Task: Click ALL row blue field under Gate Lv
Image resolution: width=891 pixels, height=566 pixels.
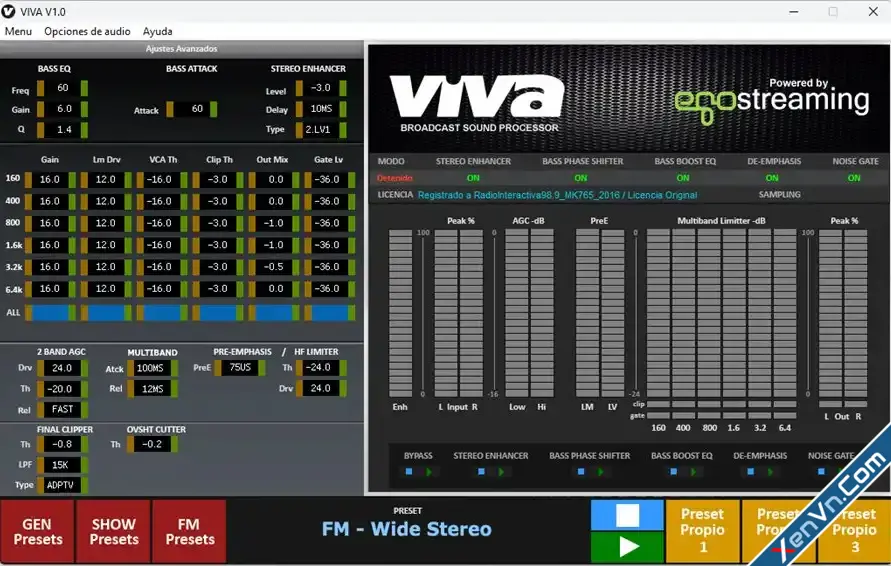Action: coord(330,313)
